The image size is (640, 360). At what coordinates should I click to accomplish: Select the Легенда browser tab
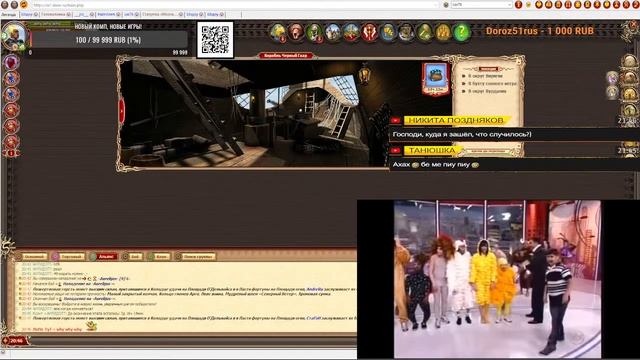(x=9, y=14)
